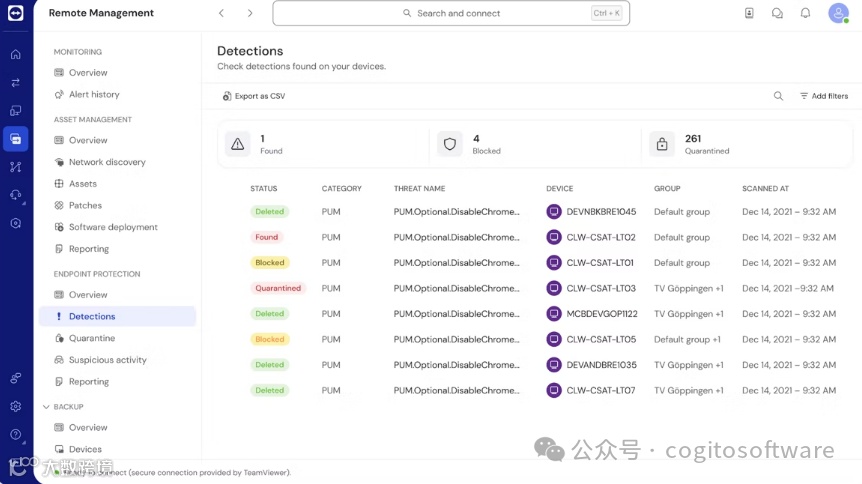The height and width of the screenshot is (484, 862).
Task: Click TV Göppingen +1 in MCBDEVGOP1122 row
Action: tap(689, 314)
